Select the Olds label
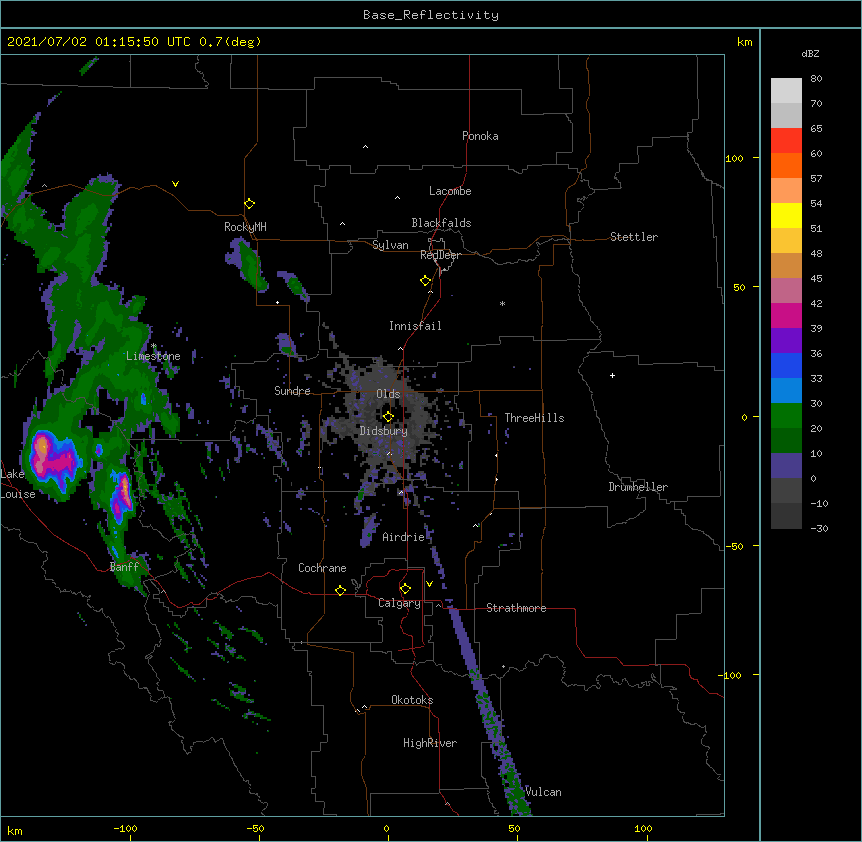862x842 pixels. 388,394
